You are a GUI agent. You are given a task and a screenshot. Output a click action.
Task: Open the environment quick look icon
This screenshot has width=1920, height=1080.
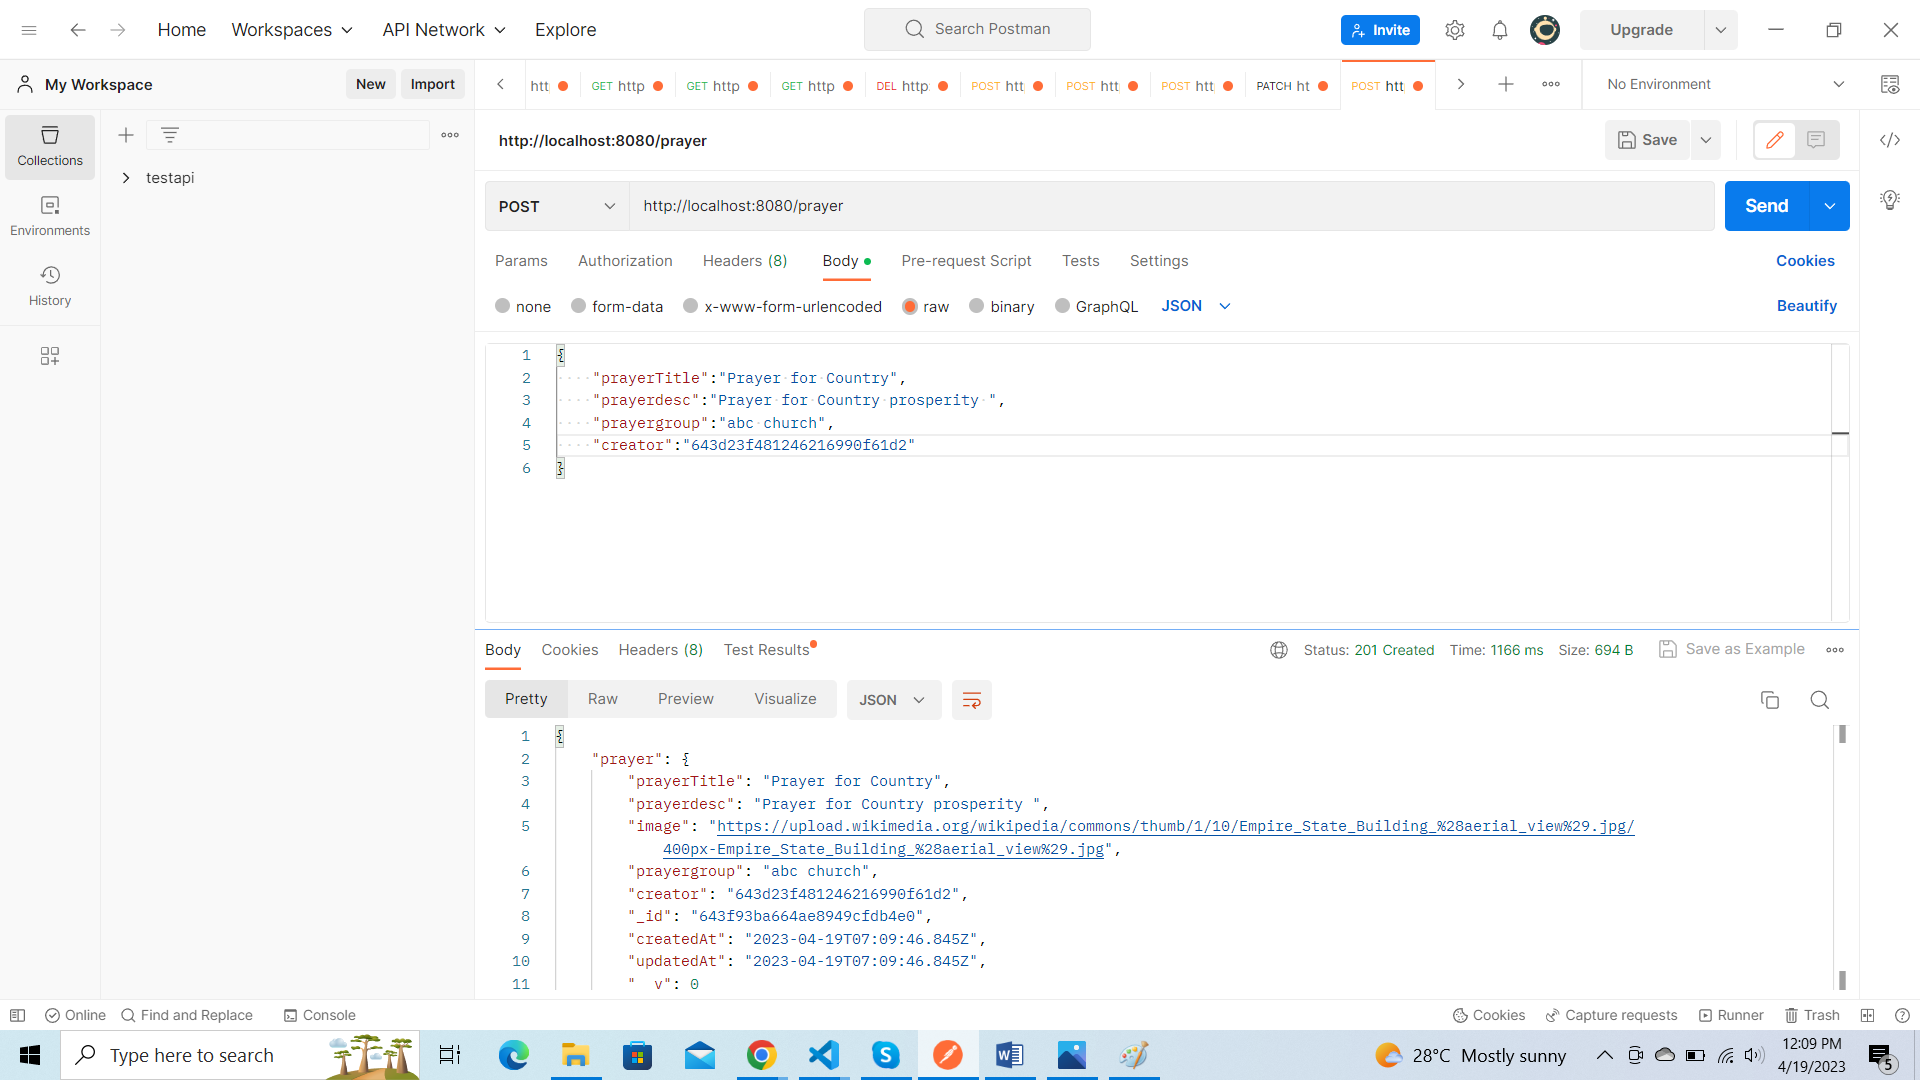(1889, 85)
